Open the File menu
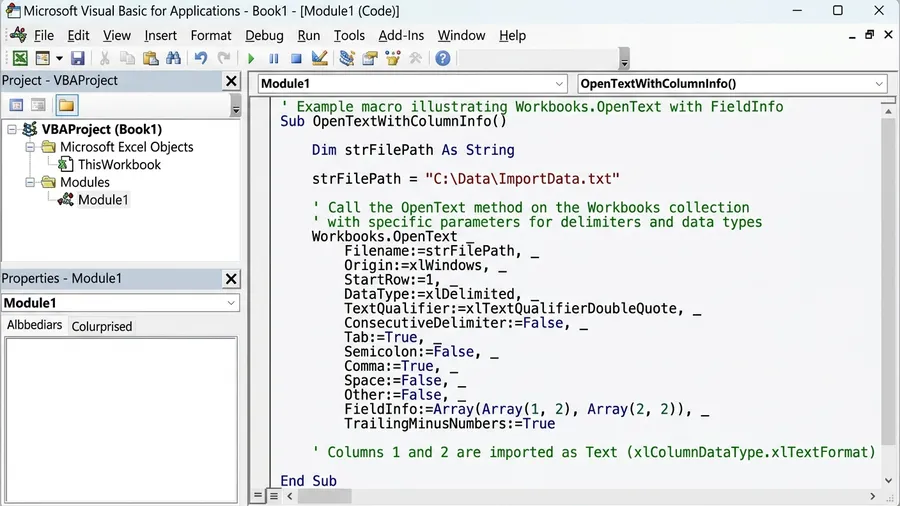The width and height of the screenshot is (900, 506). [44, 36]
